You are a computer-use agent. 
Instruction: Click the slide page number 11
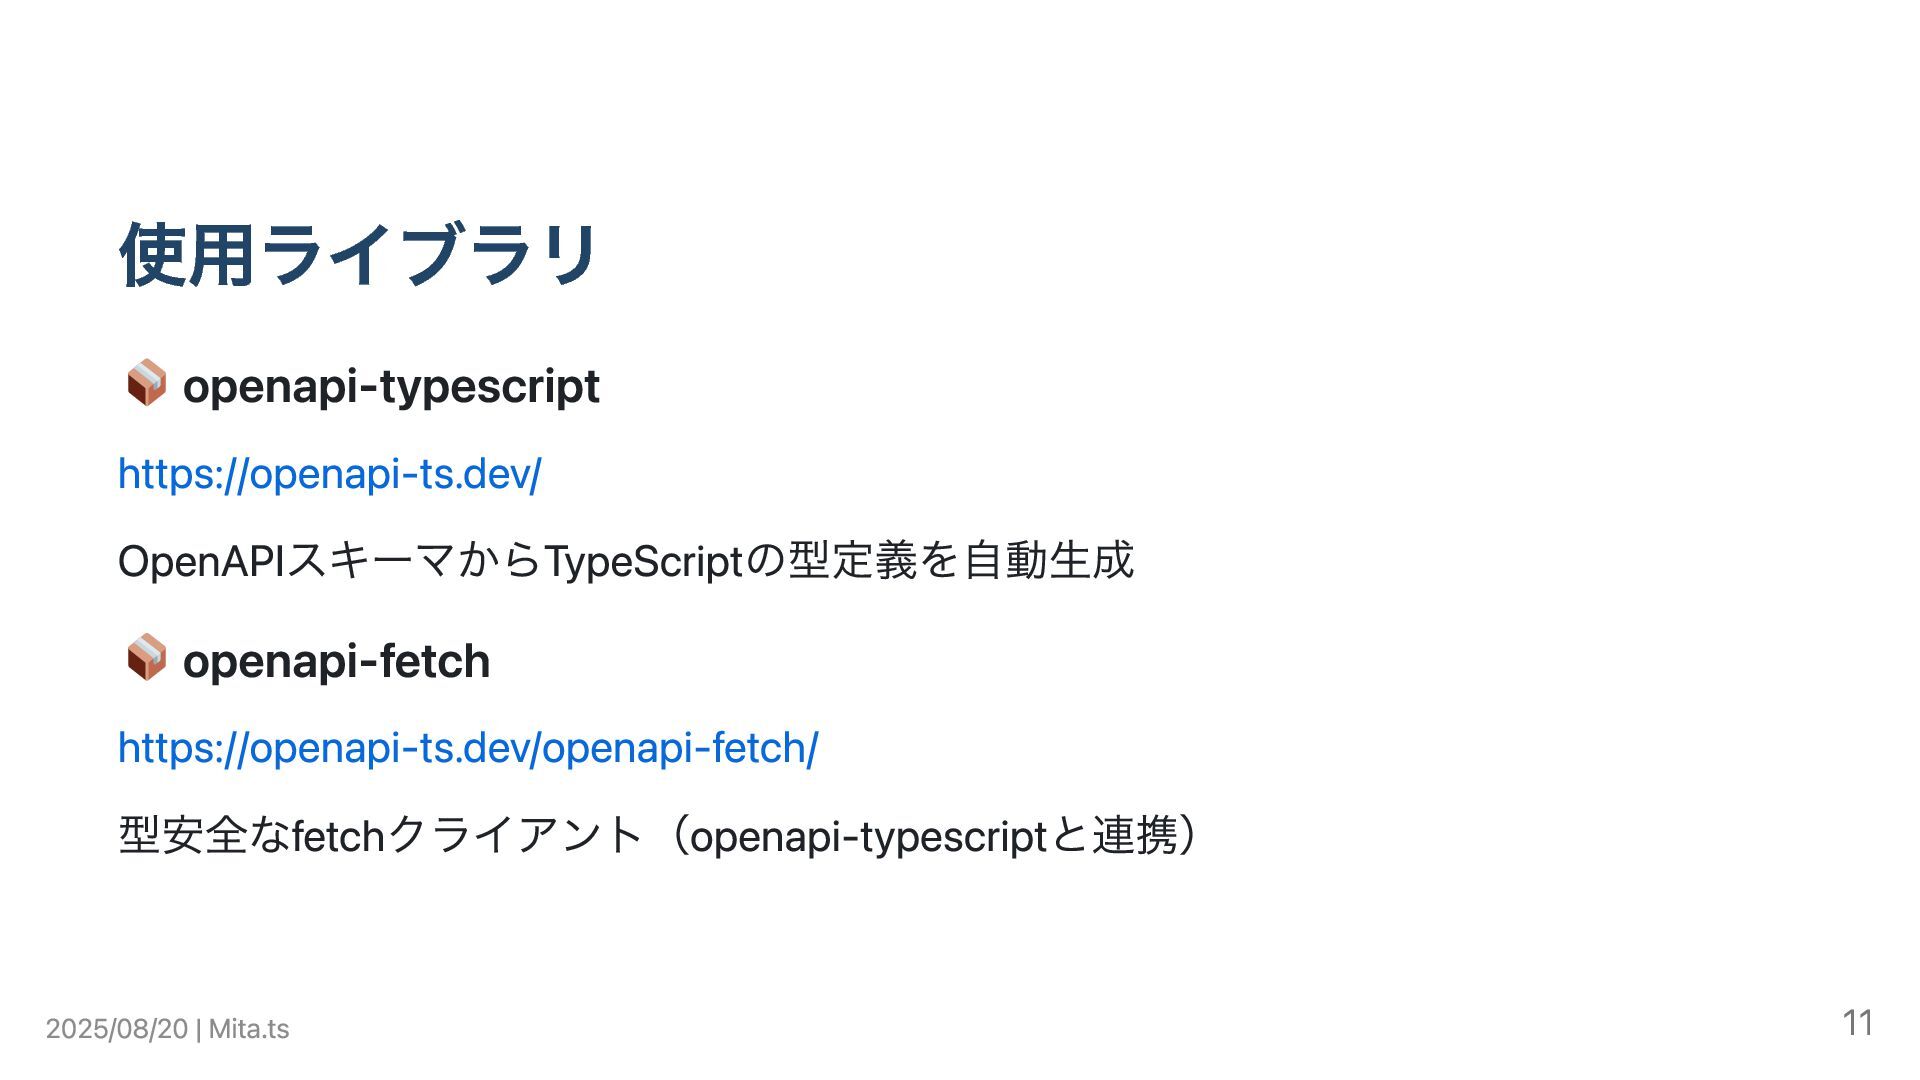tap(1857, 1023)
